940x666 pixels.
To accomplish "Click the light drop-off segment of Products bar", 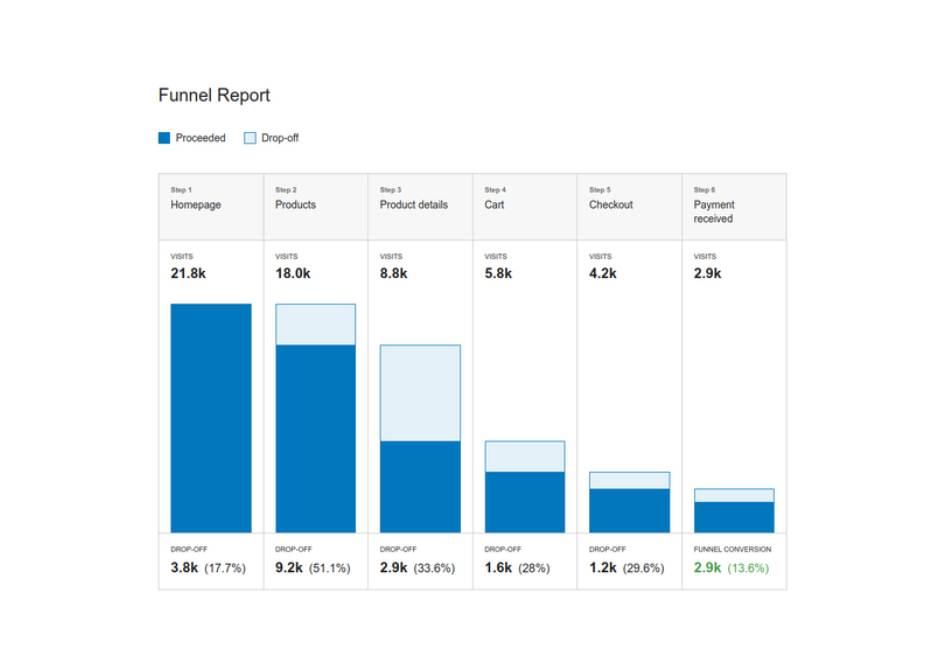I will click(x=315, y=324).
